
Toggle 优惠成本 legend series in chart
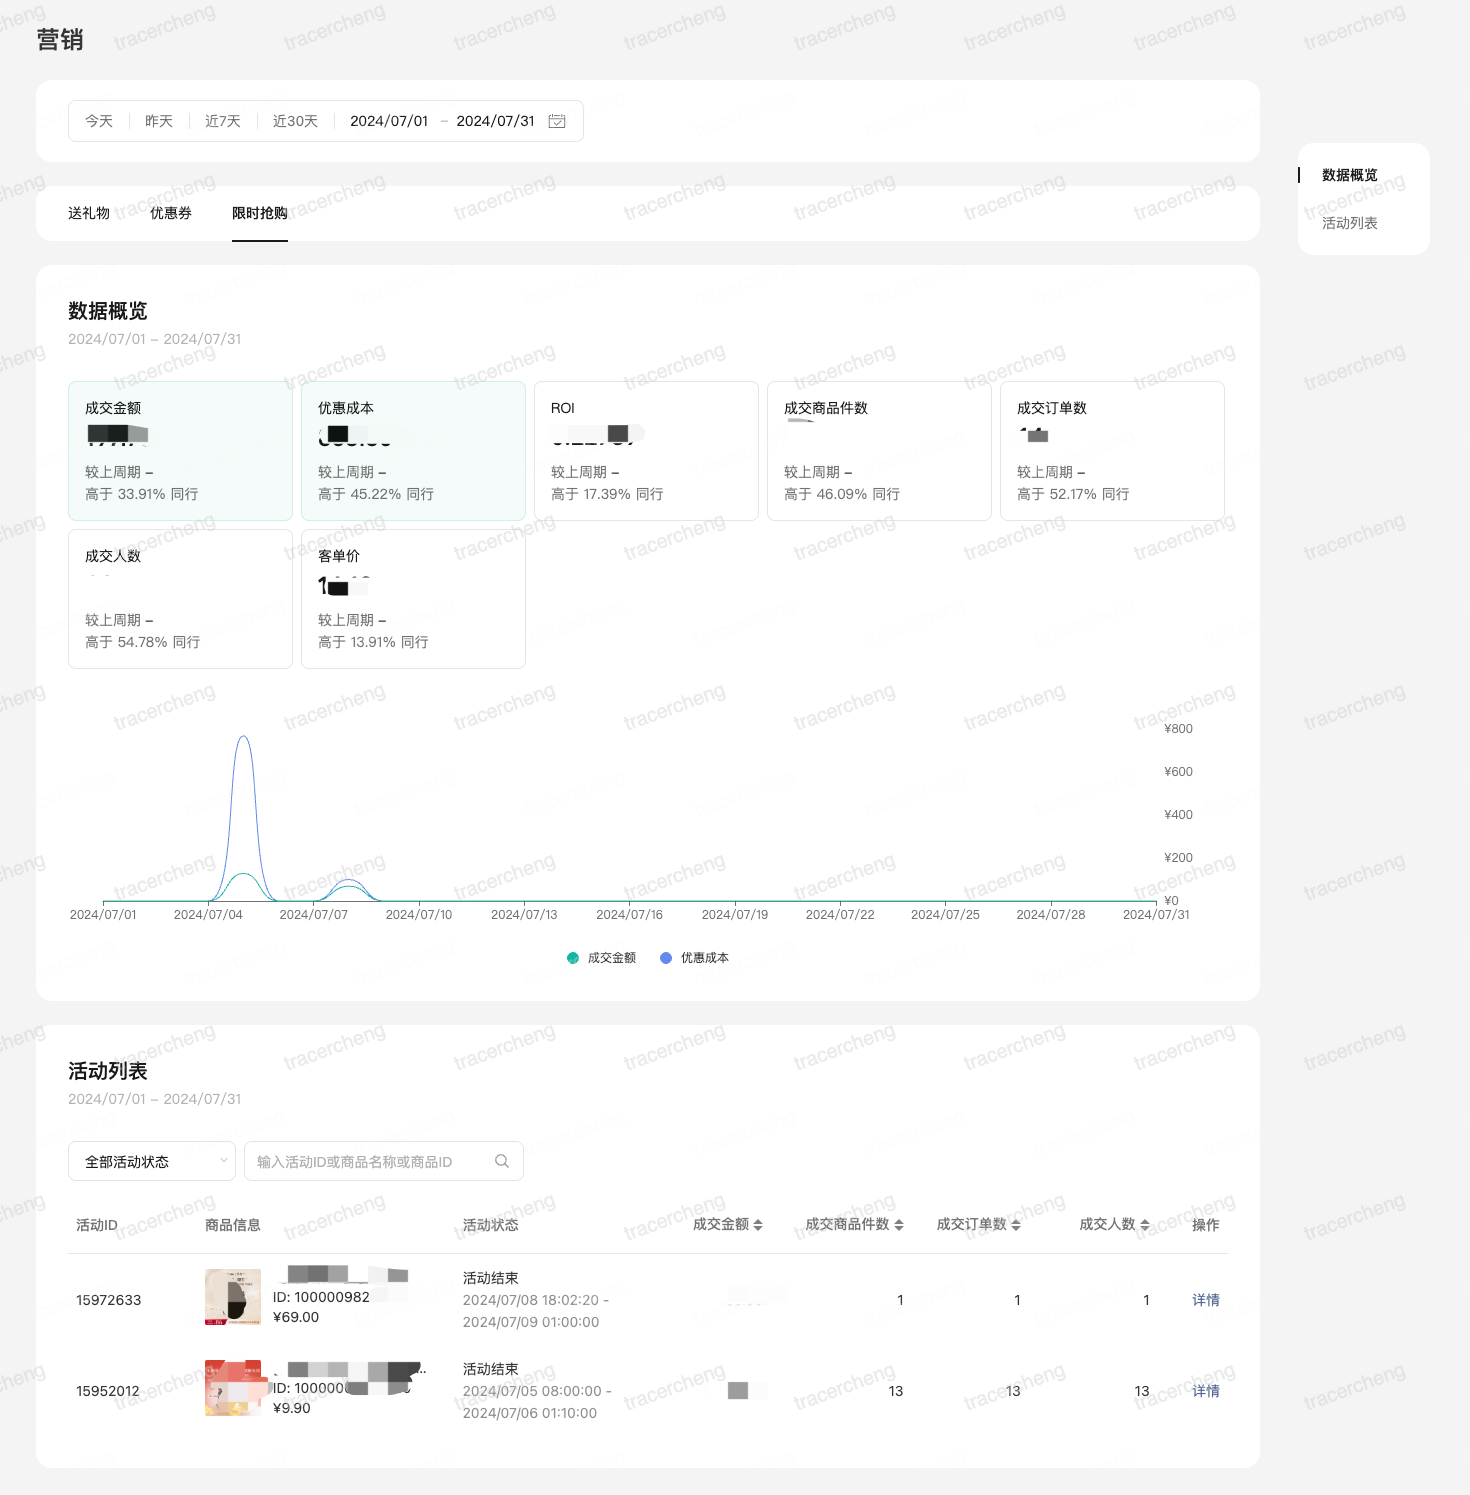(695, 958)
